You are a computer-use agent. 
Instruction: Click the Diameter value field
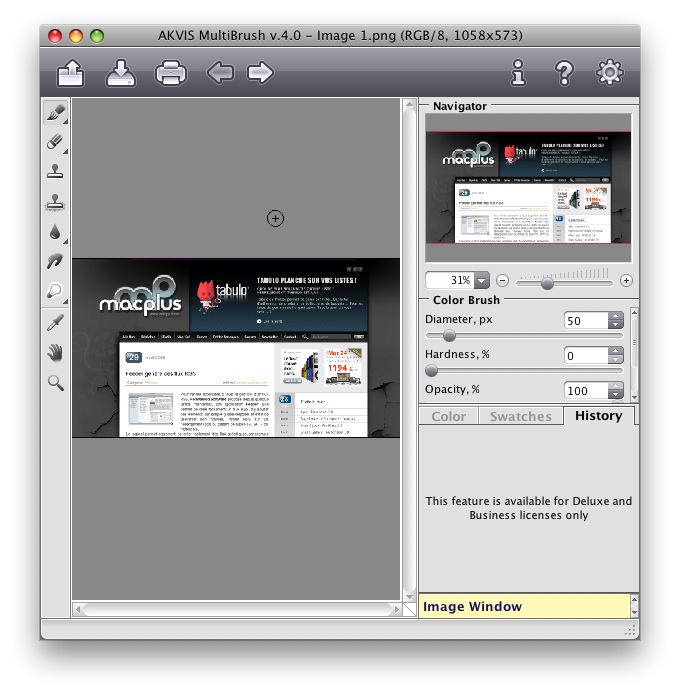coord(586,320)
